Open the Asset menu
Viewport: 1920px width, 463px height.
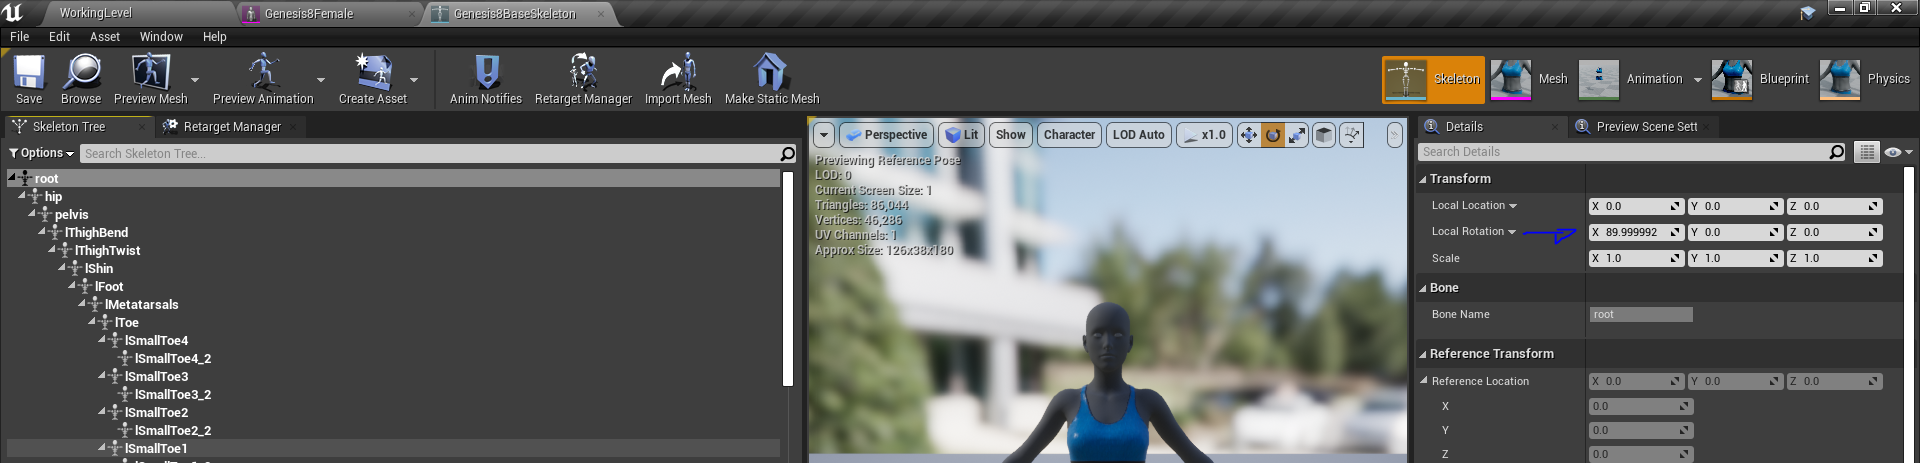[x=105, y=36]
